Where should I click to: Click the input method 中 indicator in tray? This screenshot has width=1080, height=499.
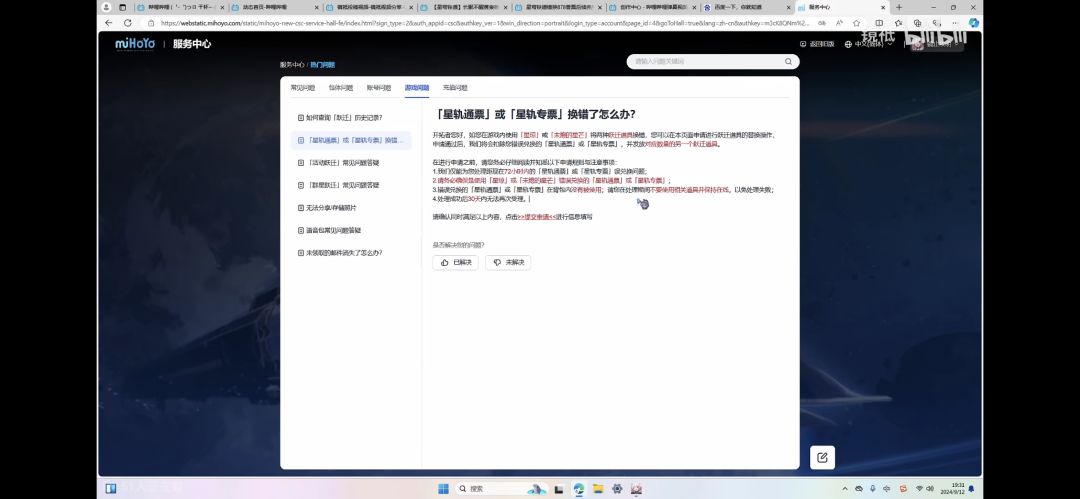click(x=887, y=489)
